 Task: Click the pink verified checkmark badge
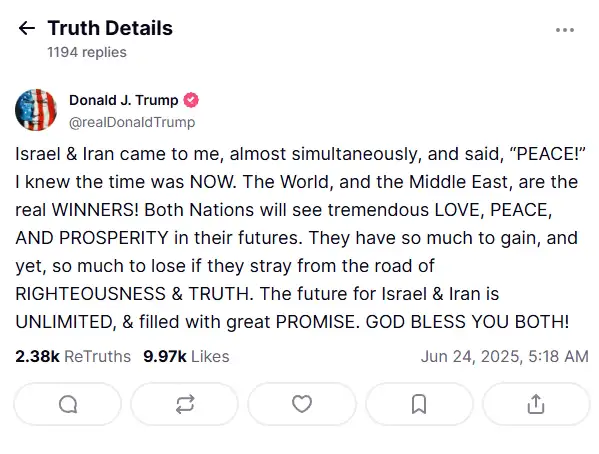pos(191,100)
